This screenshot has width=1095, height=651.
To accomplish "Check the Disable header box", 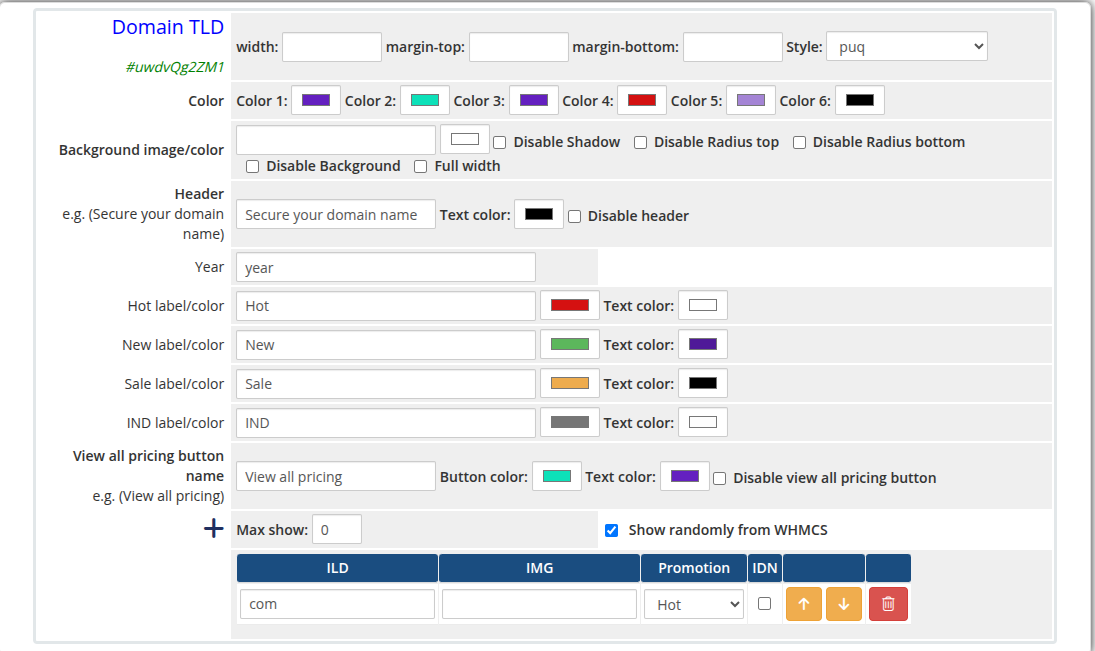I will [574, 216].
